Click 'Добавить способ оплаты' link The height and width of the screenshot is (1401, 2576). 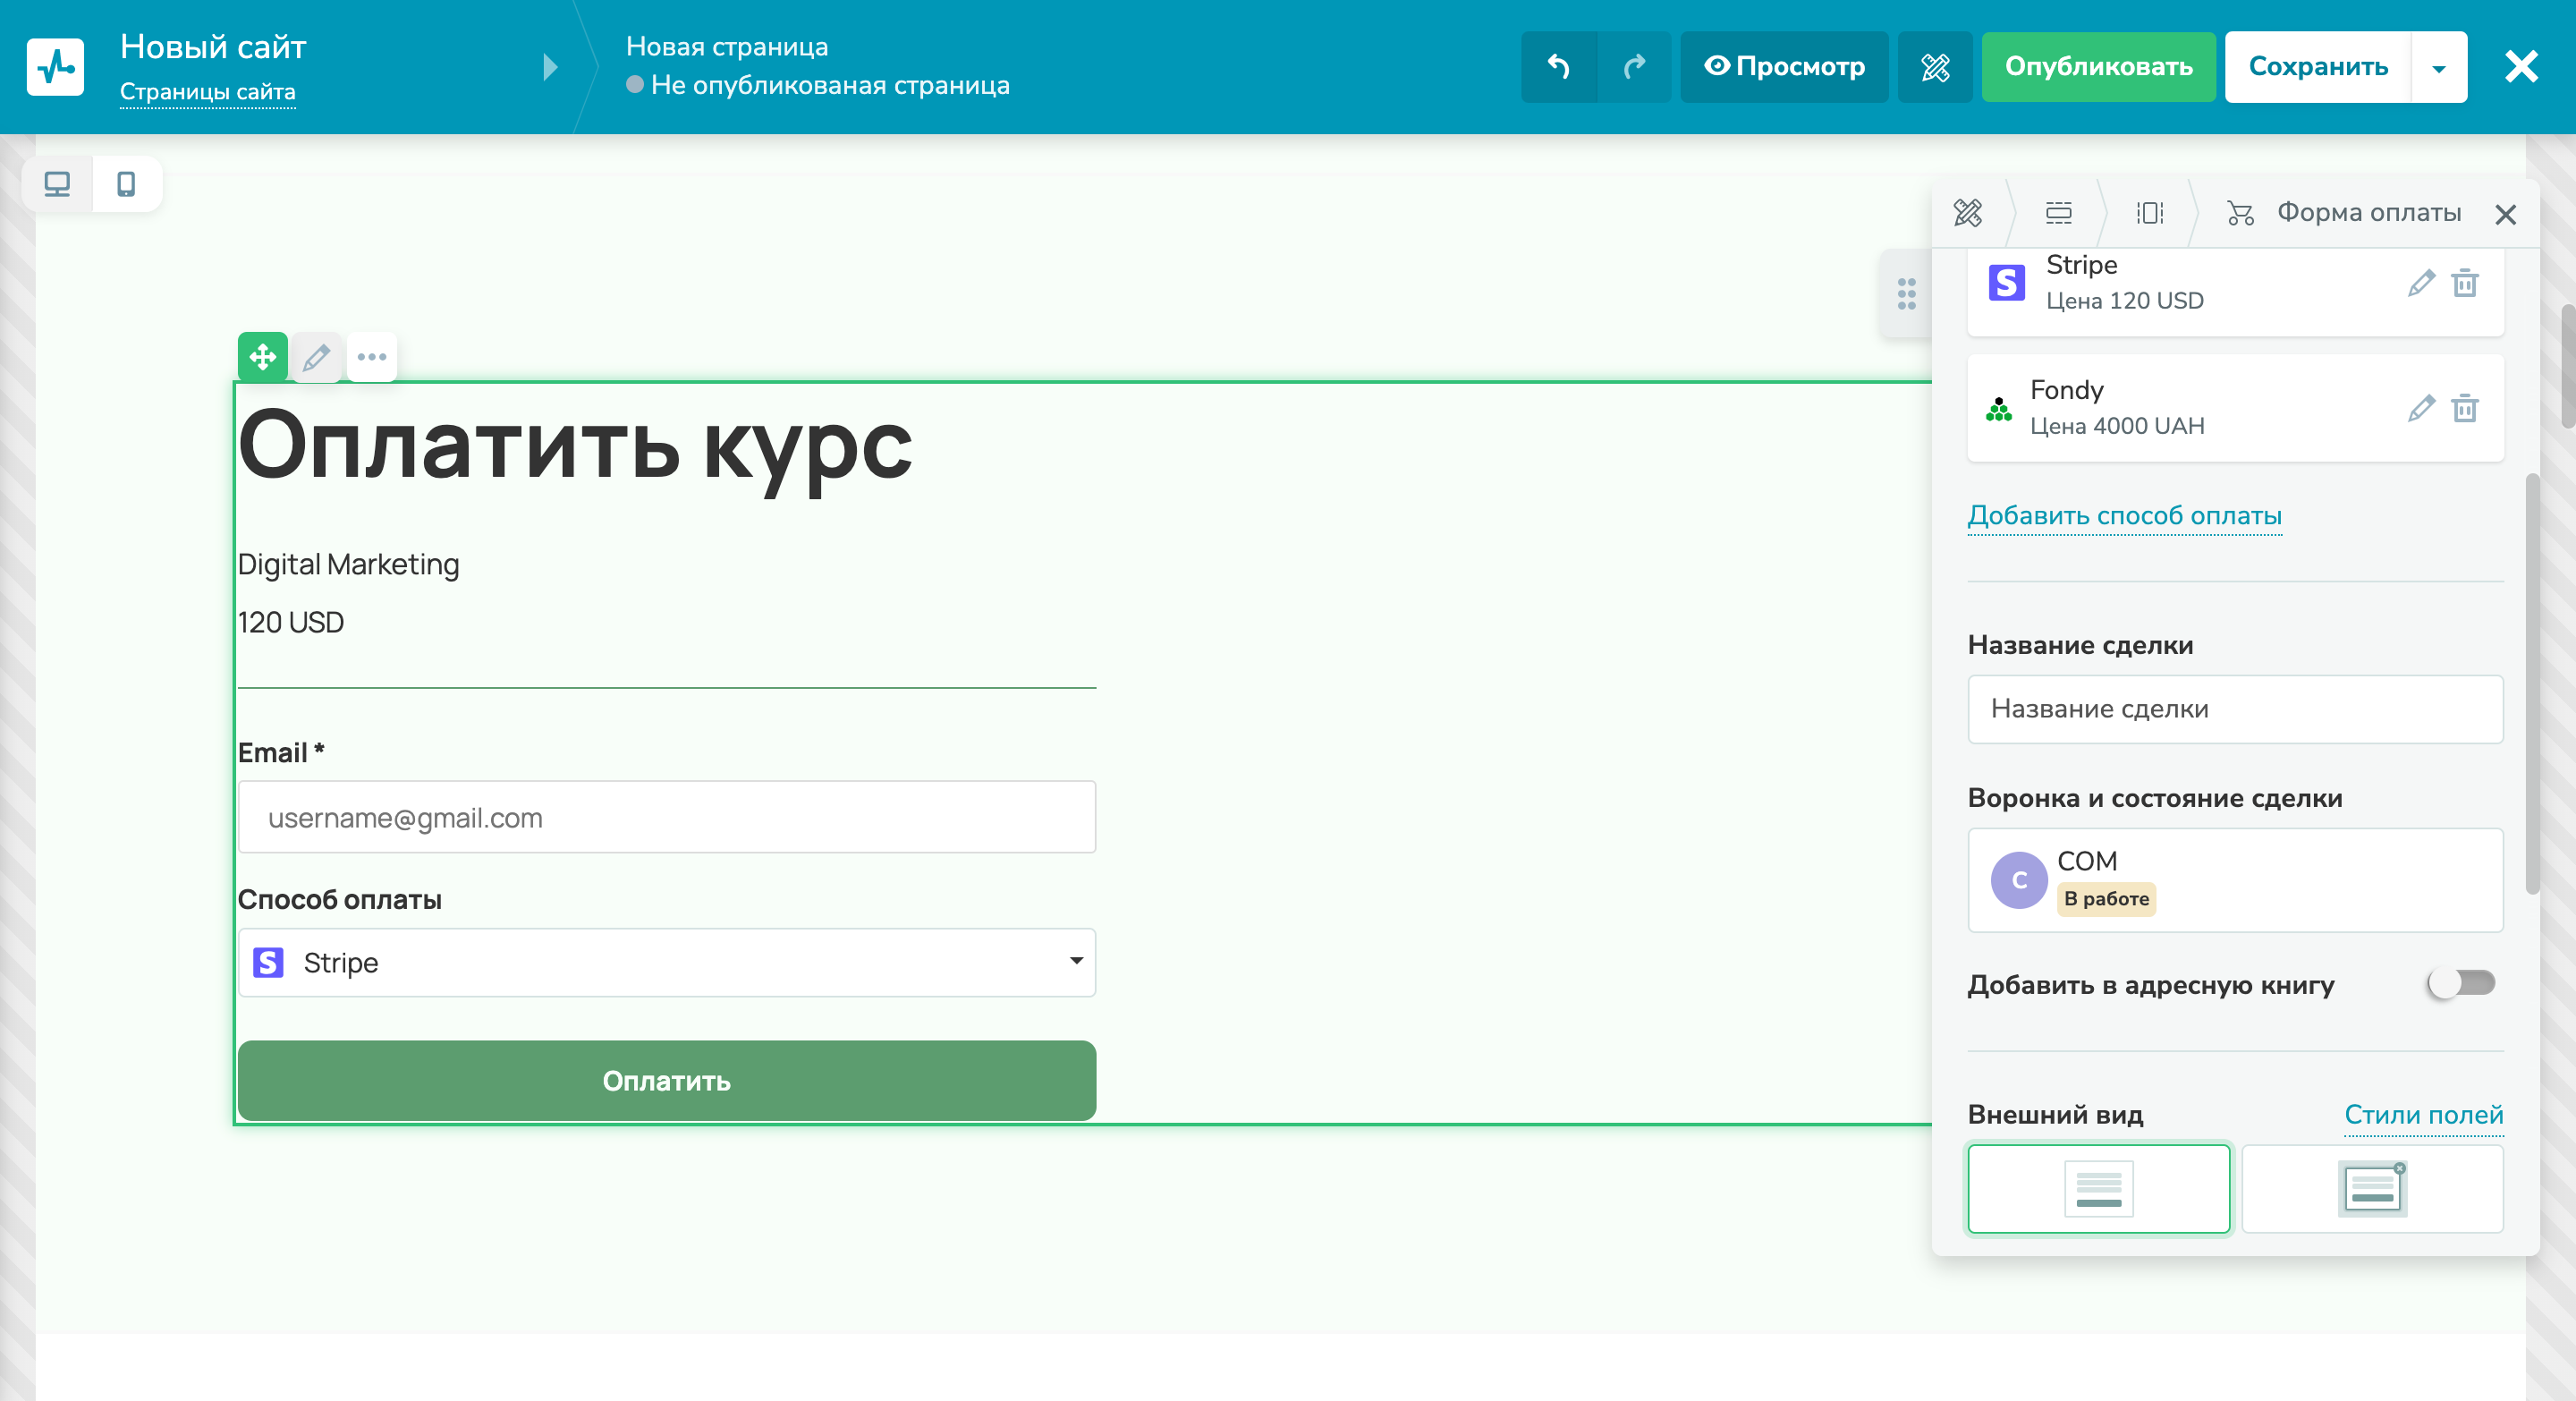click(x=2125, y=516)
